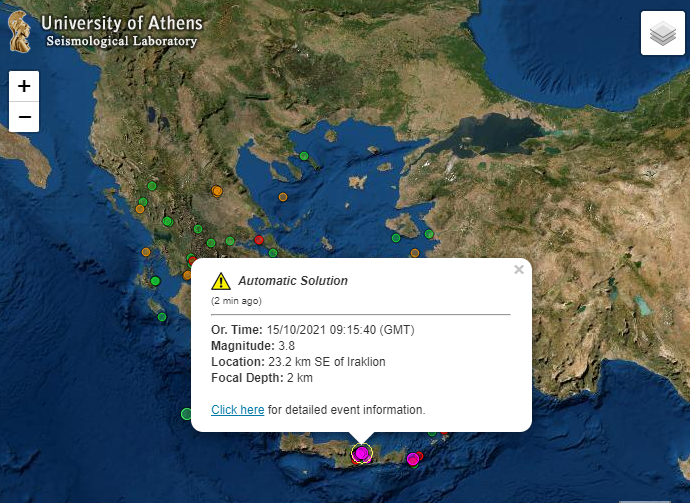Click the large green marker southwest of Peloponnese
Screen dimensions: 690x503
tap(187, 414)
